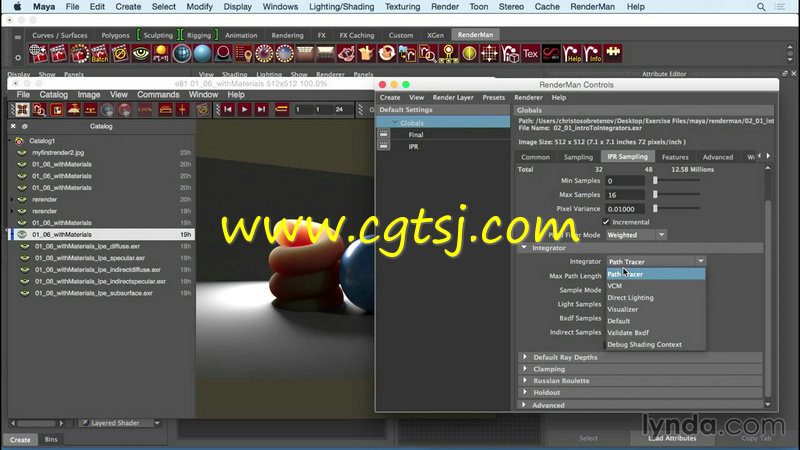The width and height of the screenshot is (800, 450).
Task: Switch to the Sampling tab
Action: click(x=578, y=157)
